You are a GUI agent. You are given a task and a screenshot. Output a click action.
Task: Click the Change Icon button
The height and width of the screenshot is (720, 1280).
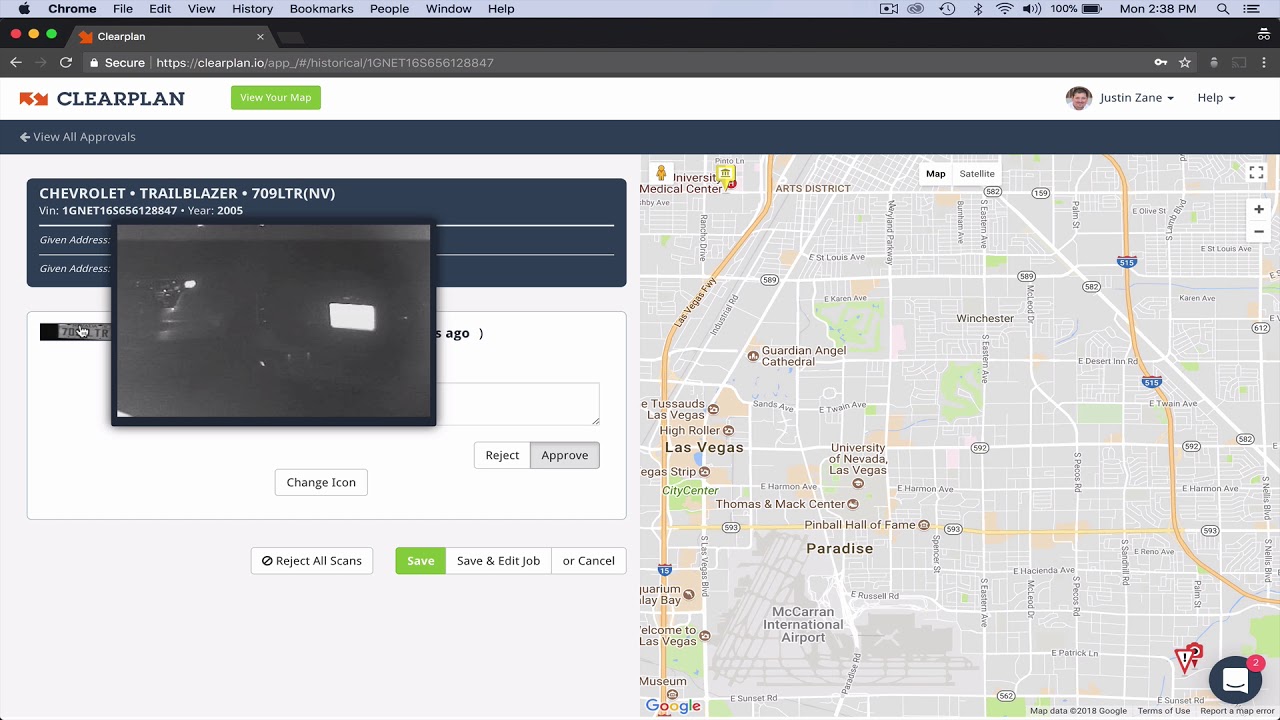pyautogui.click(x=321, y=482)
